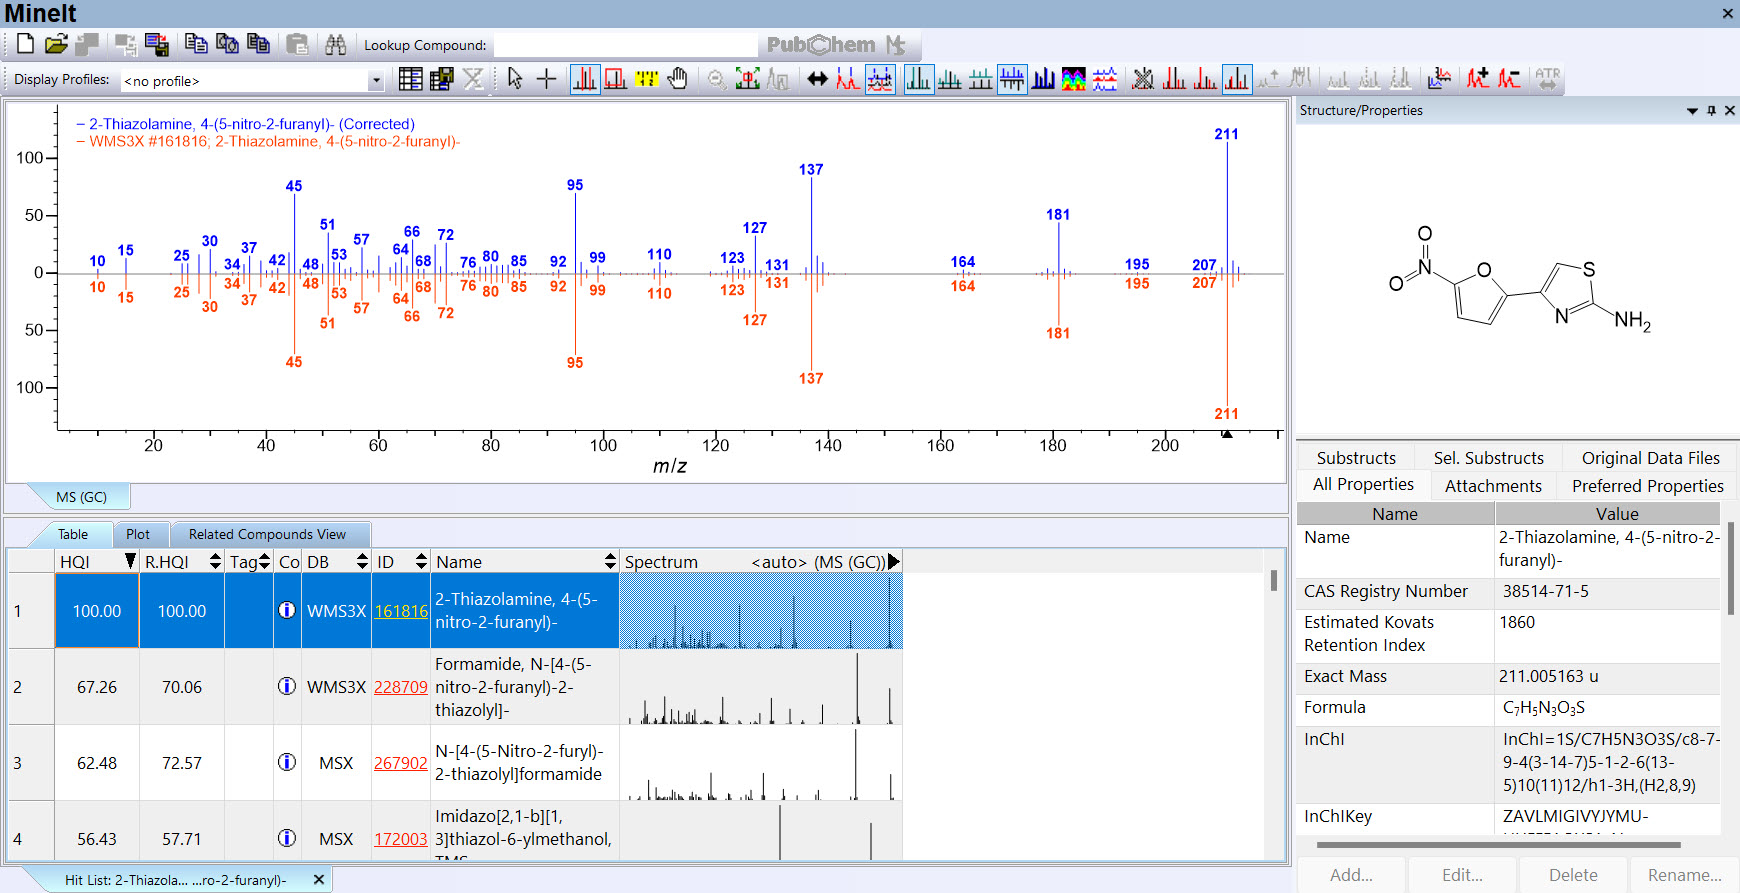Open the Preferred Properties tab
The image size is (1740, 893).
(1647, 486)
